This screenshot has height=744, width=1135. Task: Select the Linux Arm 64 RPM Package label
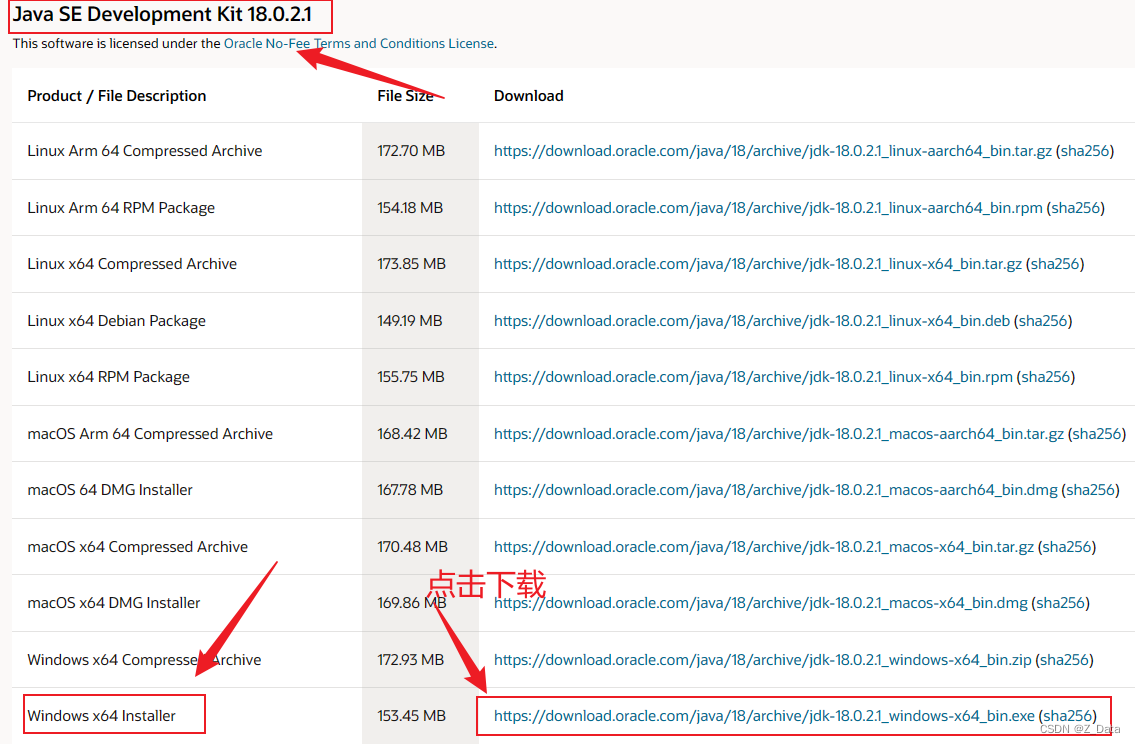pos(121,208)
